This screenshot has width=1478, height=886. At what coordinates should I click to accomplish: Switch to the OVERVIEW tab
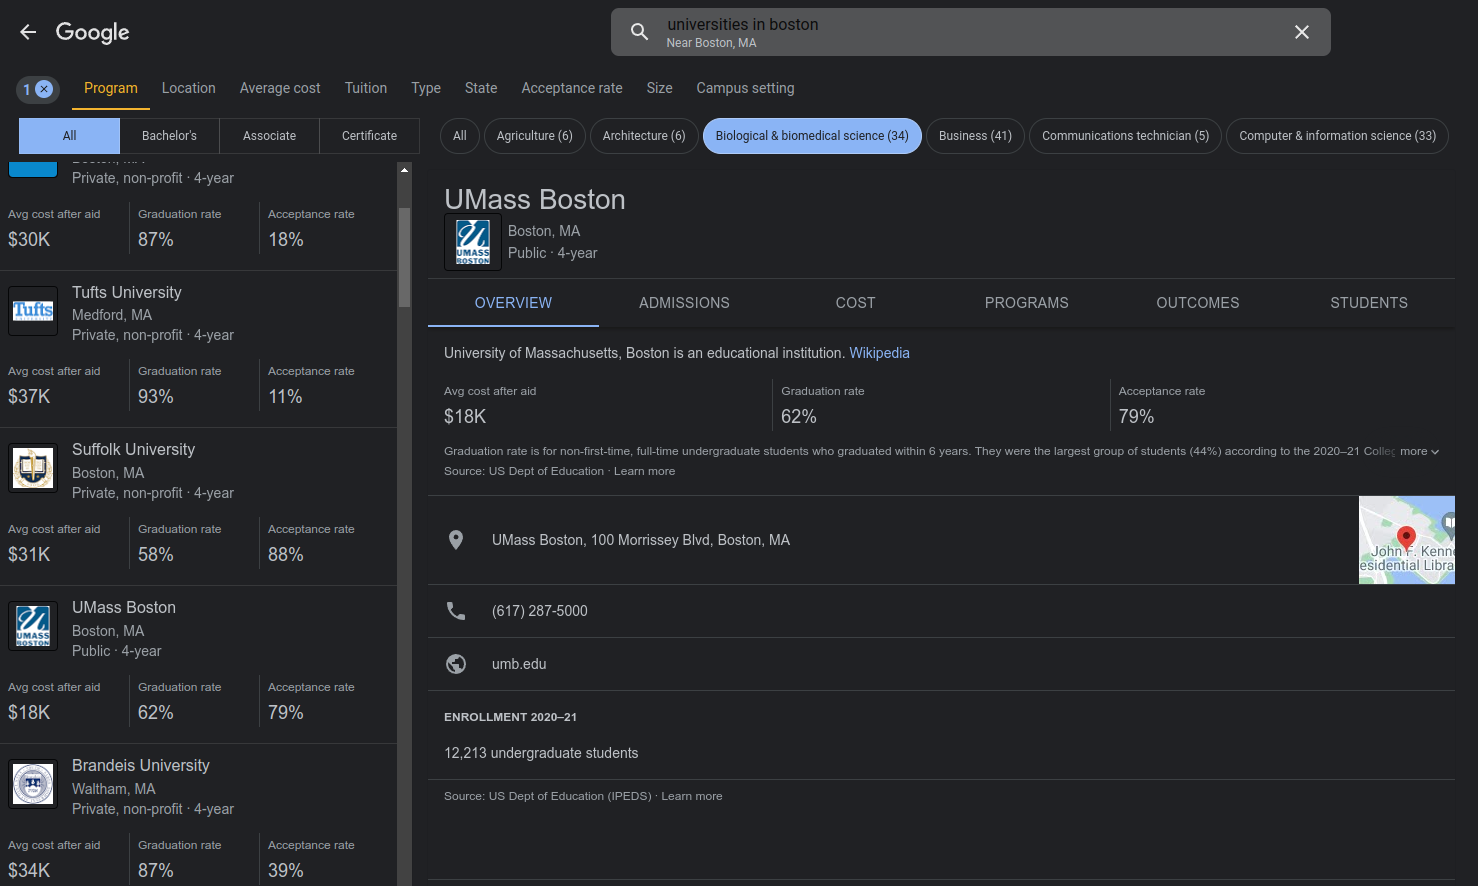pyautogui.click(x=513, y=303)
